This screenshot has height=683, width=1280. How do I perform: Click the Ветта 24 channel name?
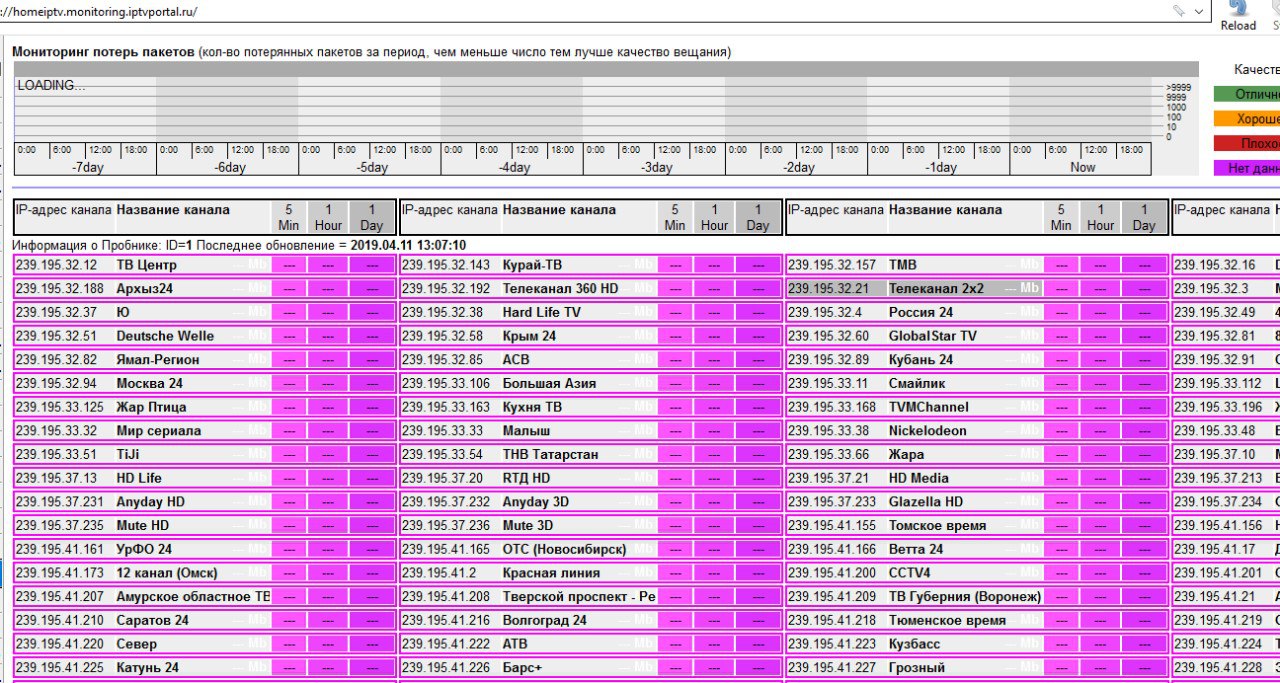916,549
